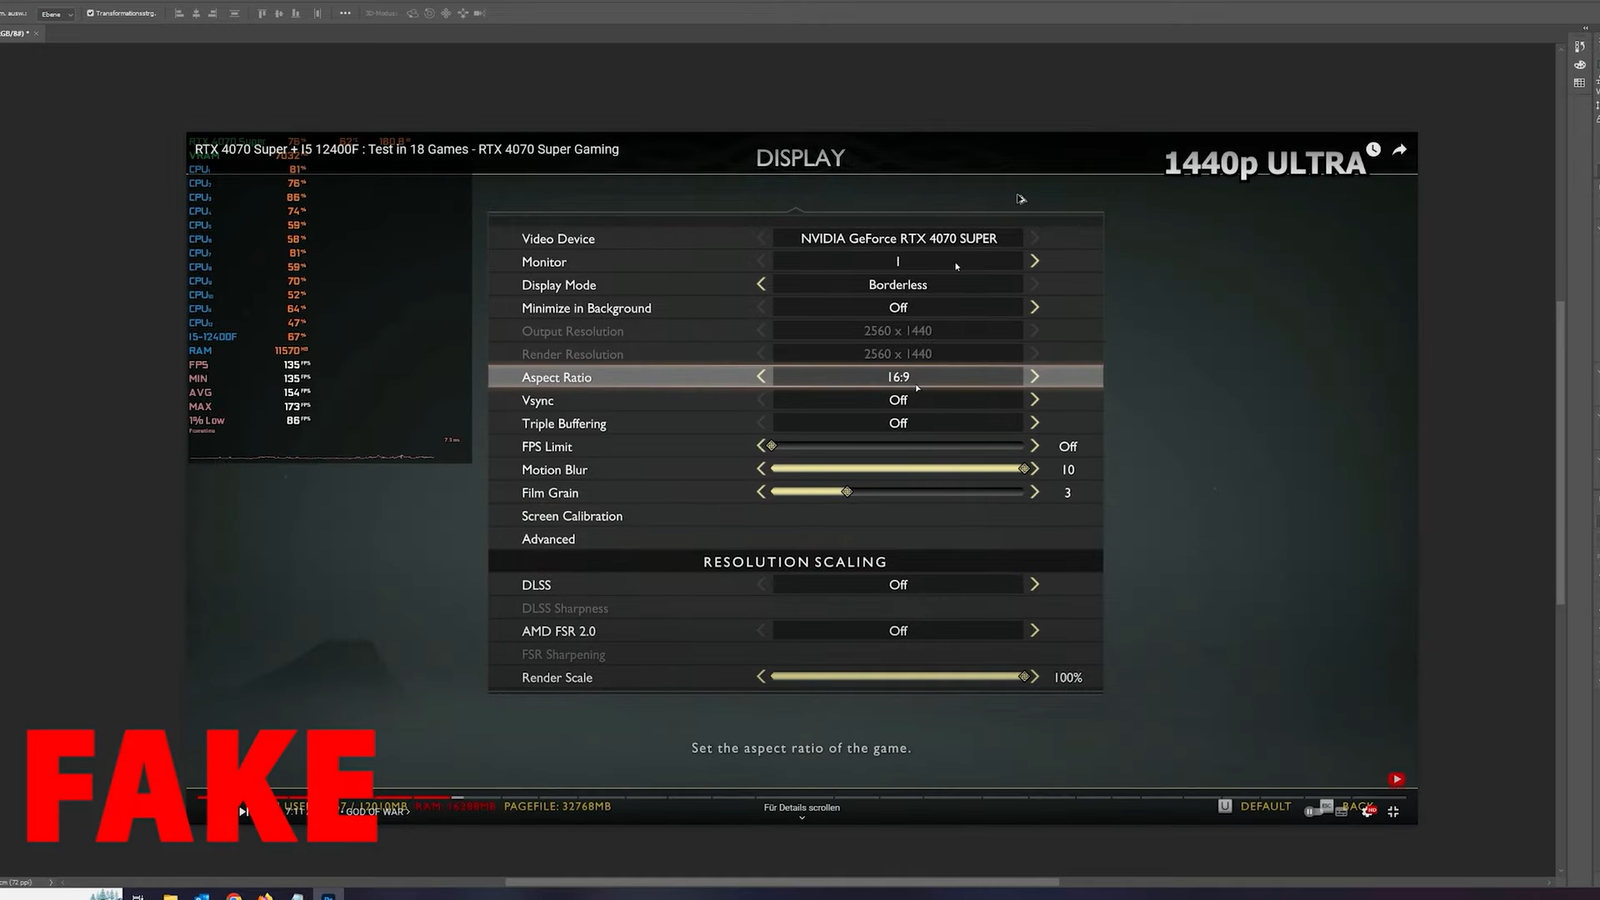Image resolution: width=1600 pixels, height=900 pixels.
Task: Click right arrow for Triple Buffering
Action: pyautogui.click(x=1035, y=422)
